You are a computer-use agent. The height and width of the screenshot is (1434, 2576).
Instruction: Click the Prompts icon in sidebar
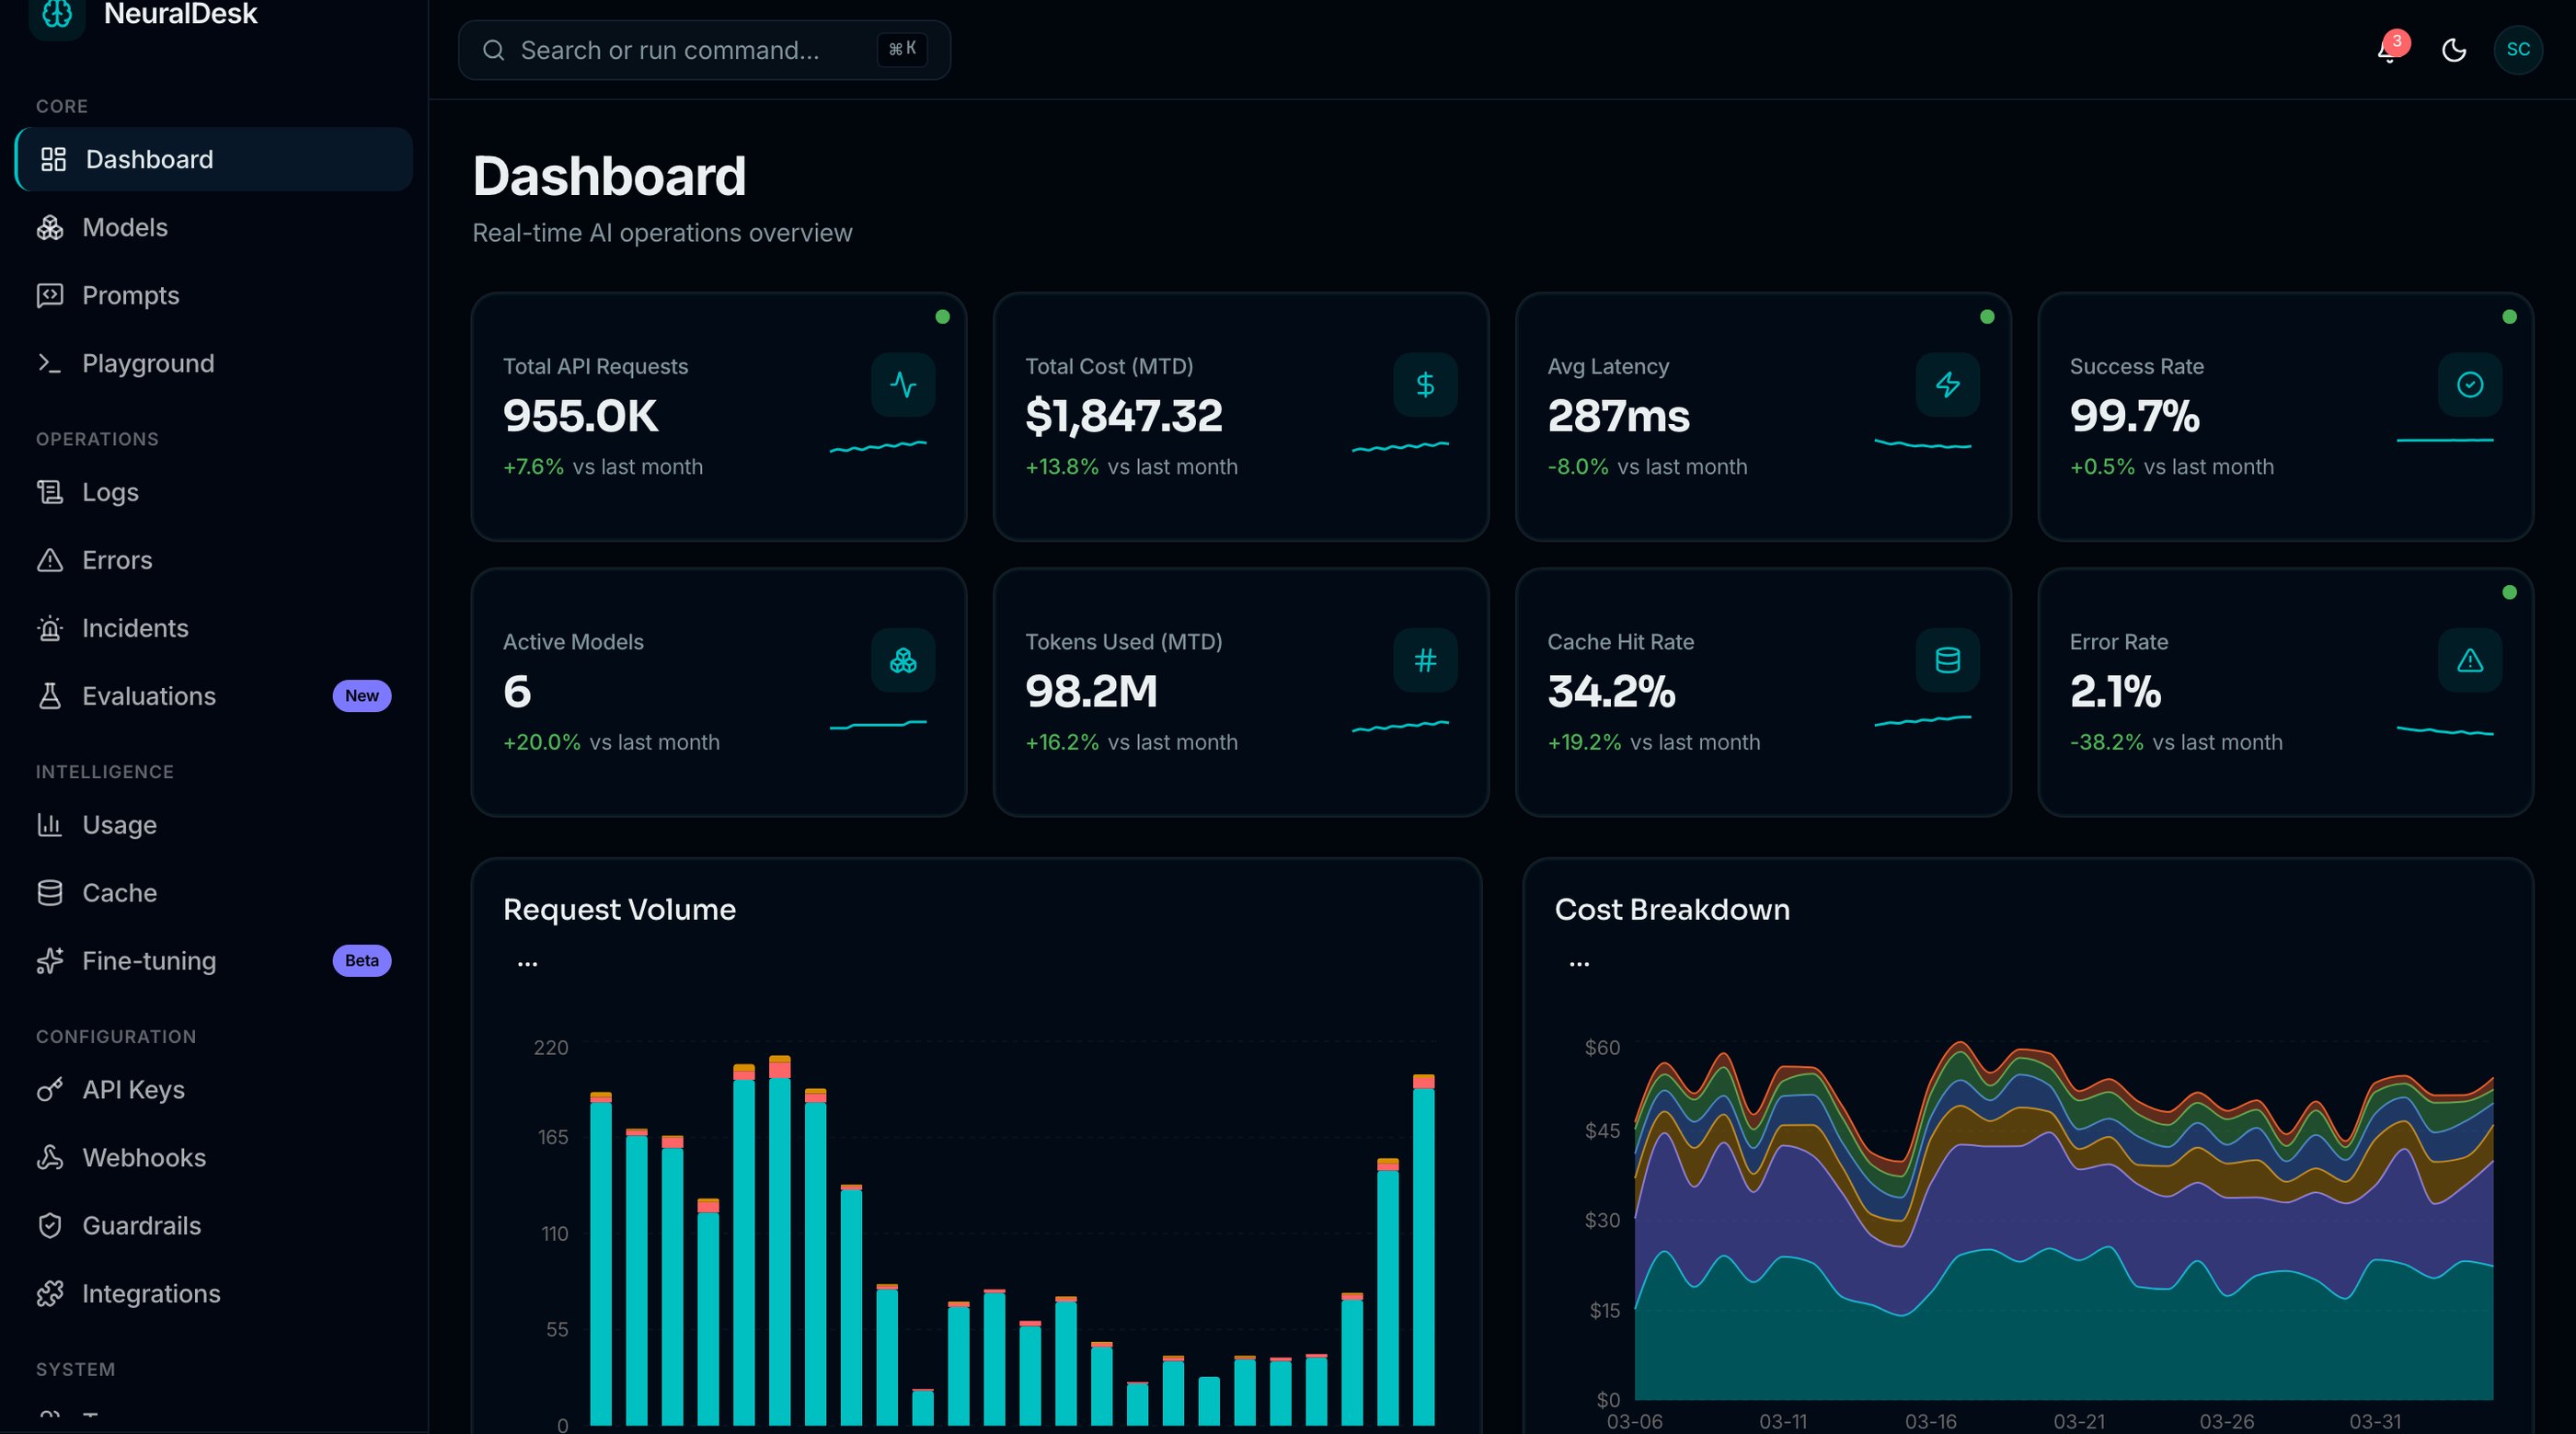(x=50, y=295)
